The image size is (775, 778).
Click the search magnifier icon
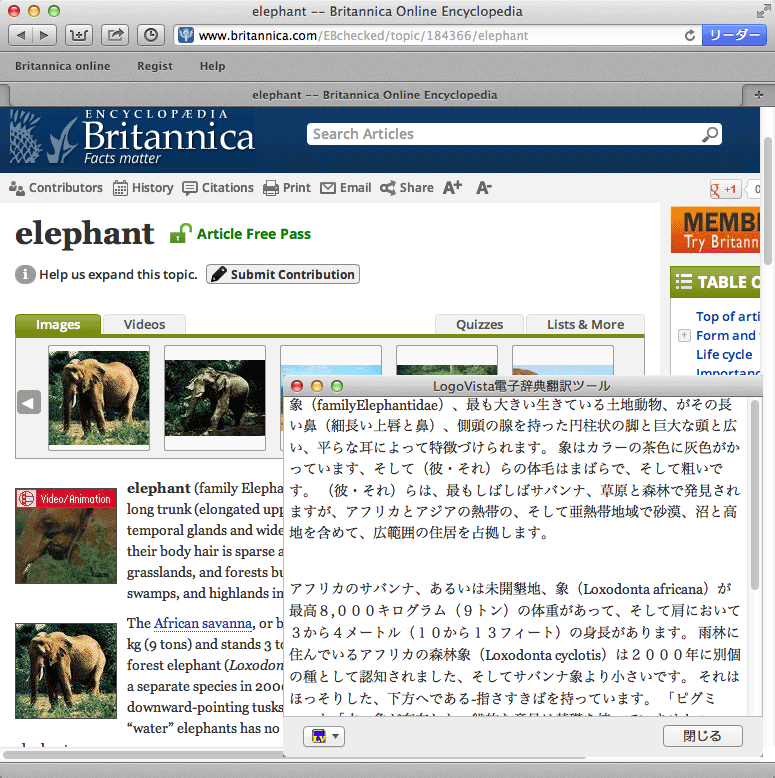[710, 134]
